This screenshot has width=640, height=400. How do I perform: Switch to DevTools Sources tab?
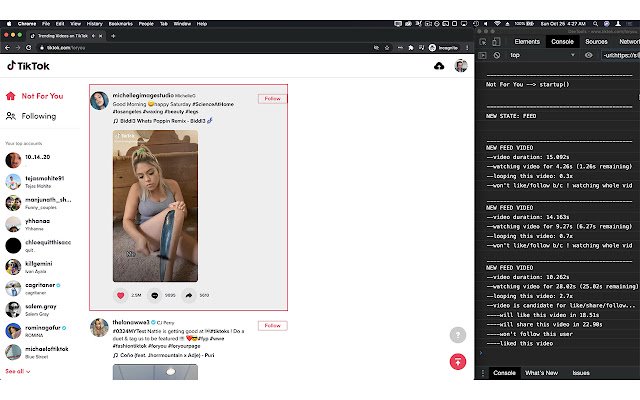click(x=596, y=42)
